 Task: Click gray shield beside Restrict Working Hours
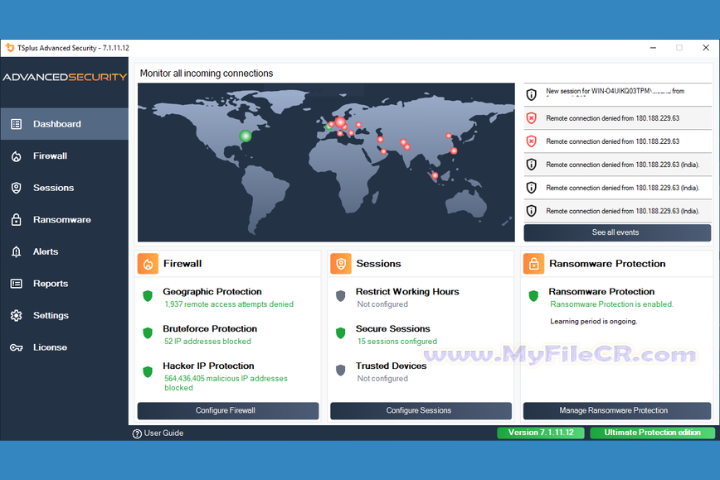coord(340,296)
